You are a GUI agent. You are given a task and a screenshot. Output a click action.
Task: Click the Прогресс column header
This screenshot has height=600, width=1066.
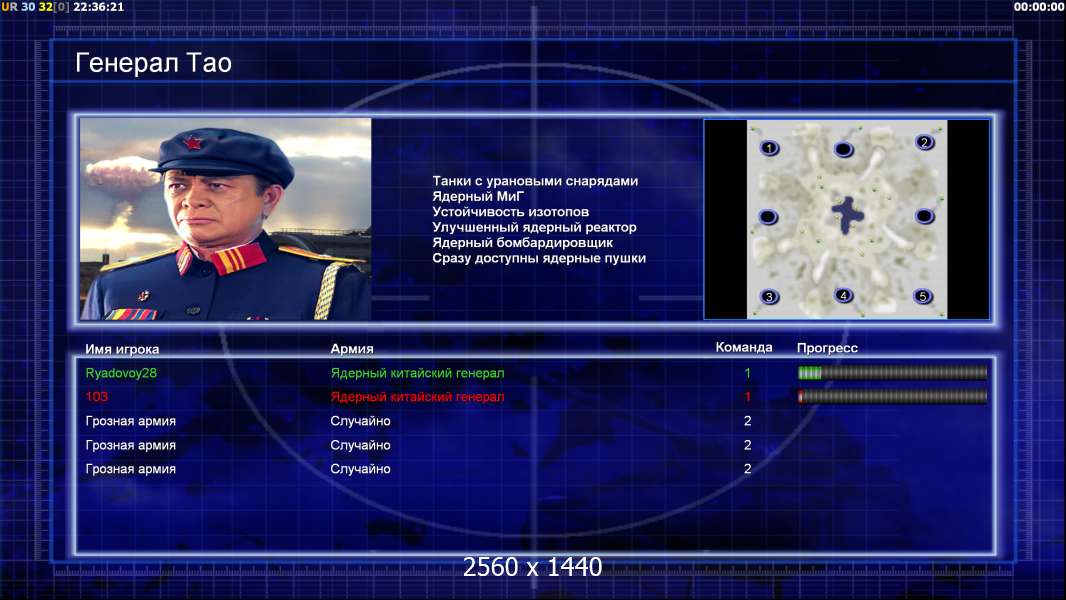pyautogui.click(x=827, y=348)
